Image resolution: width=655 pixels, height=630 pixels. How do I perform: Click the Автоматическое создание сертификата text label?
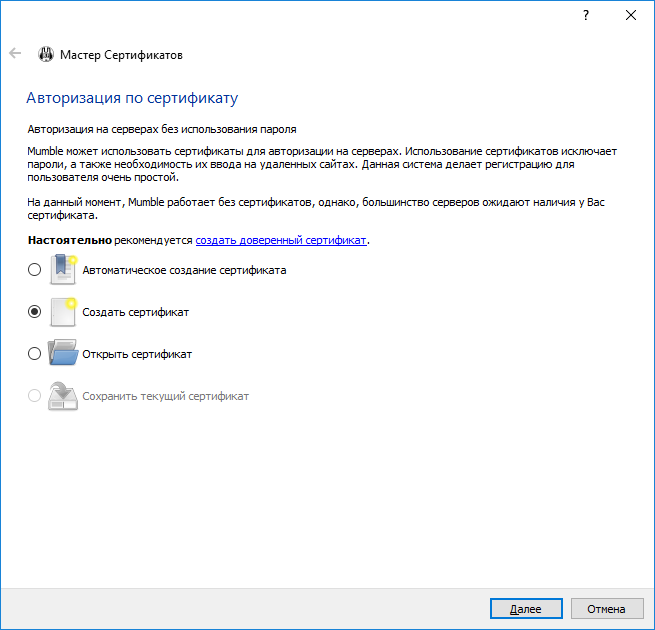184,270
